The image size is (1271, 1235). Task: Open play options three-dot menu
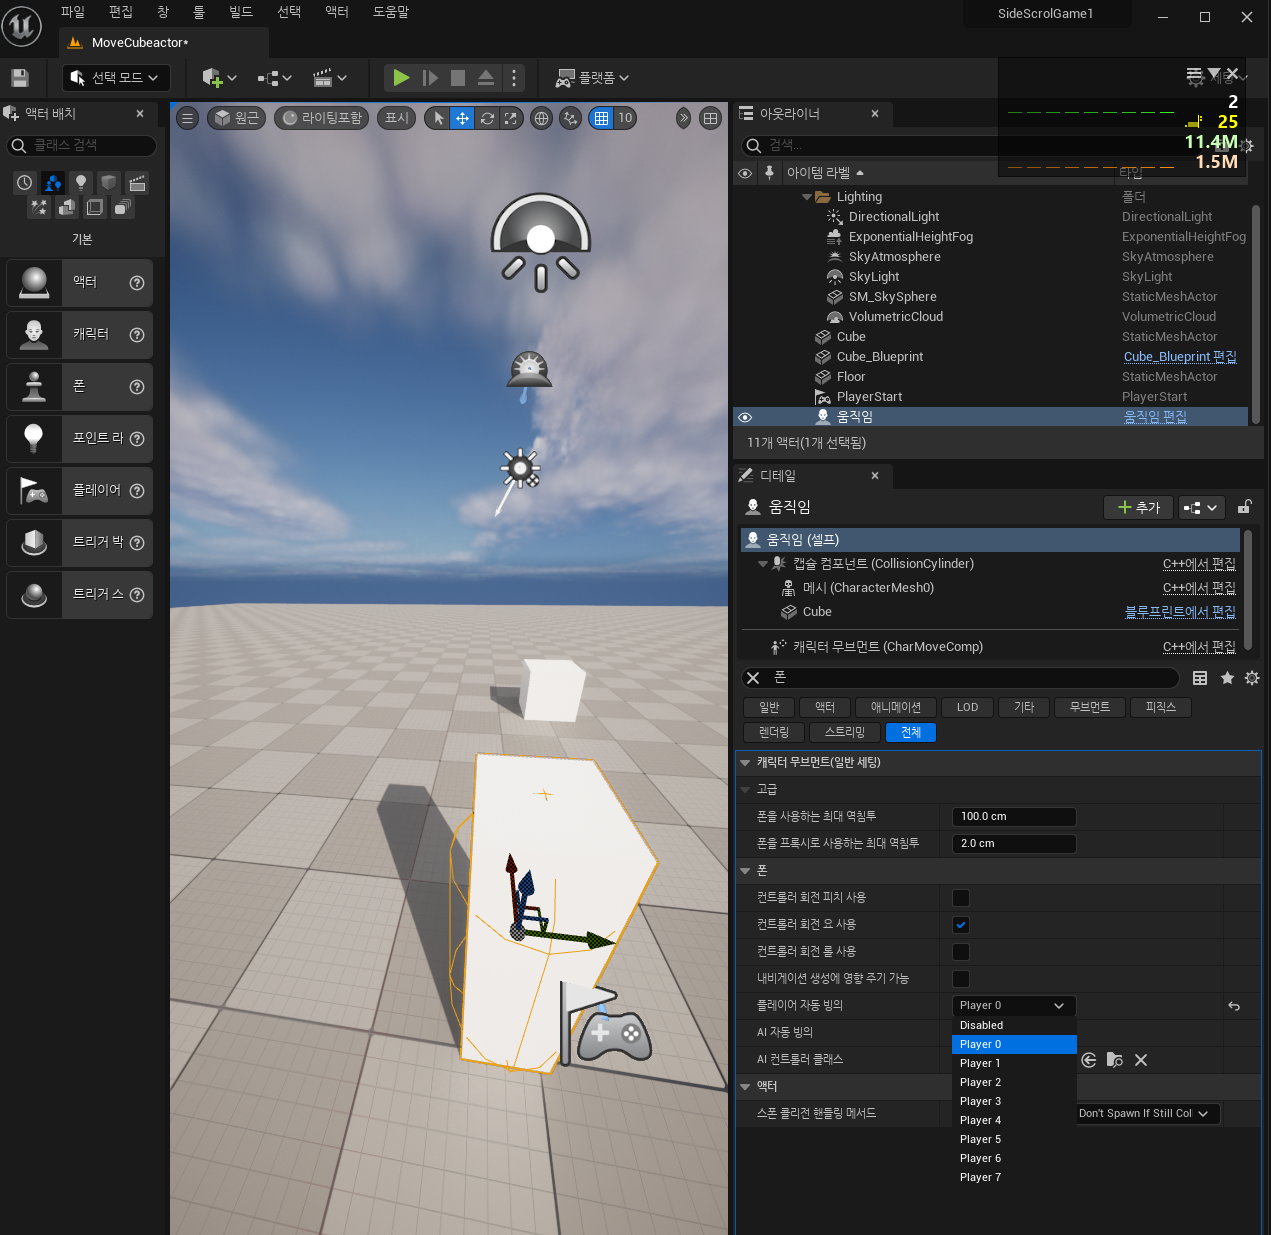[x=514, y=78]
